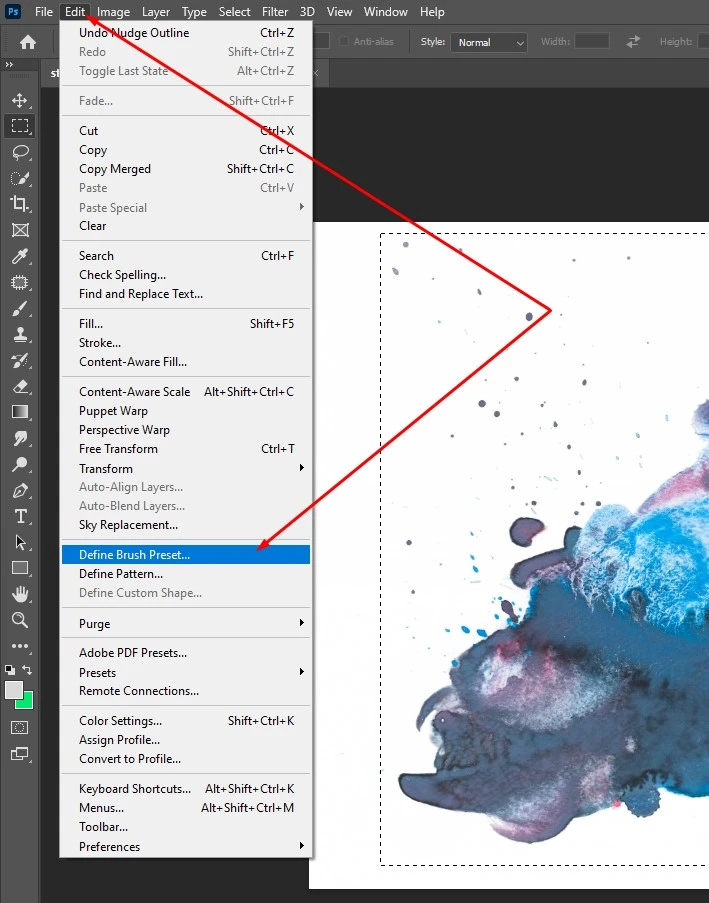Open the Help menu
The height and width of the screenshot is (903, 709).
coord(432,12)
